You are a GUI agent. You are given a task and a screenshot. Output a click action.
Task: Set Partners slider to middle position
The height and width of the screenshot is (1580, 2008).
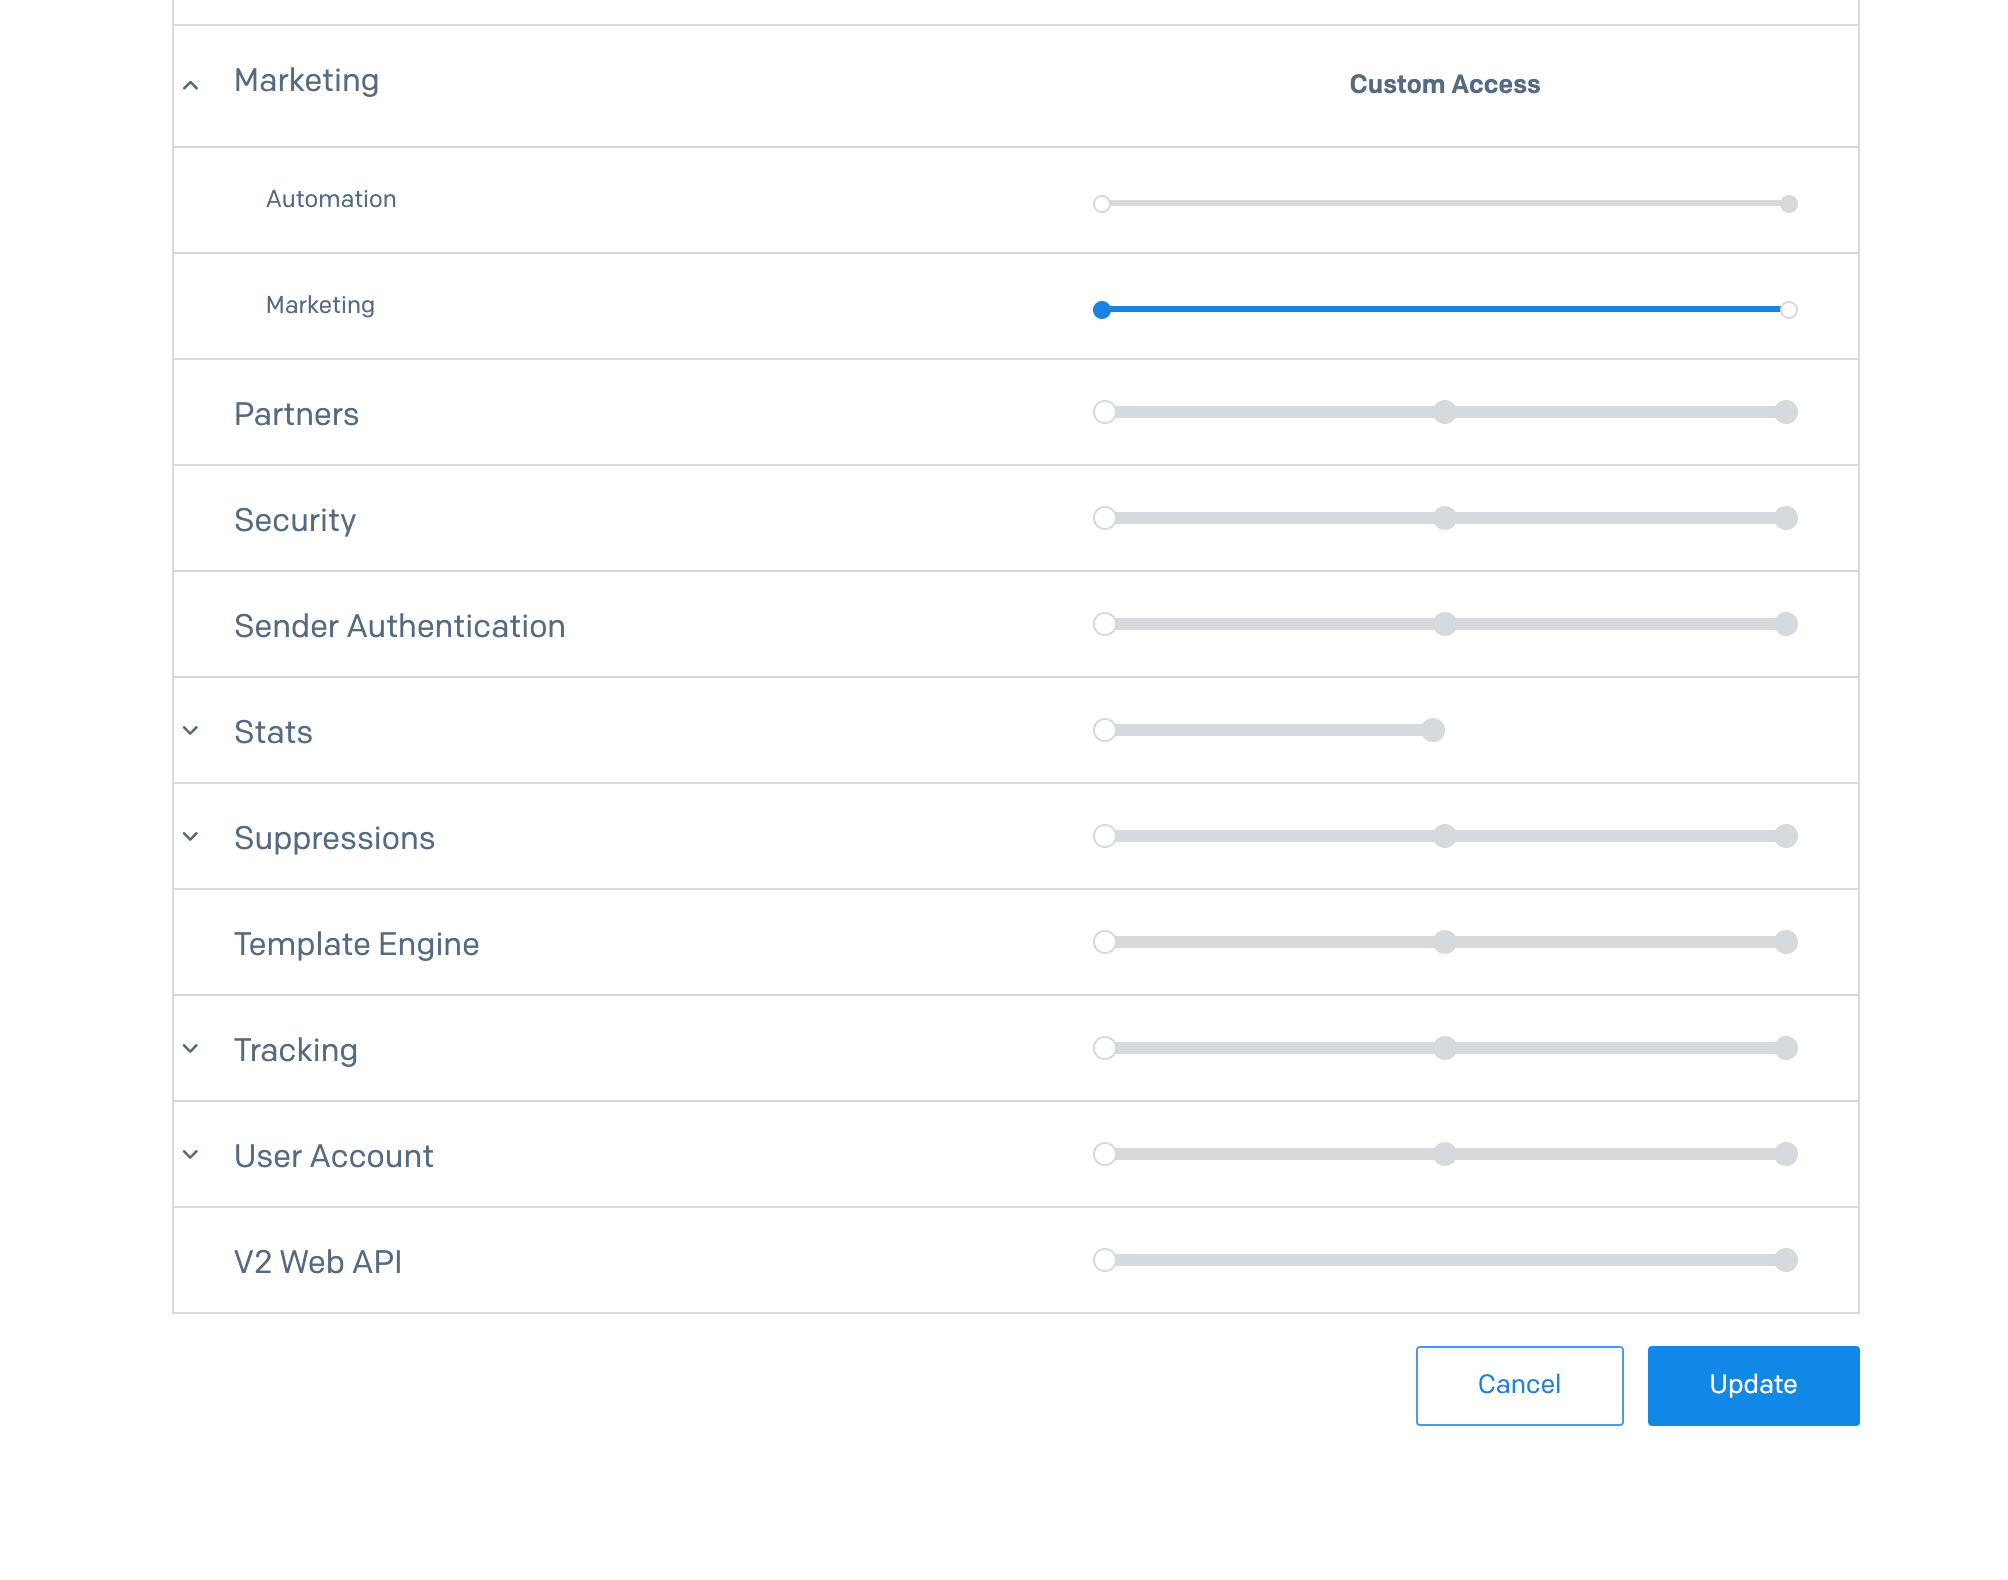1444,412
